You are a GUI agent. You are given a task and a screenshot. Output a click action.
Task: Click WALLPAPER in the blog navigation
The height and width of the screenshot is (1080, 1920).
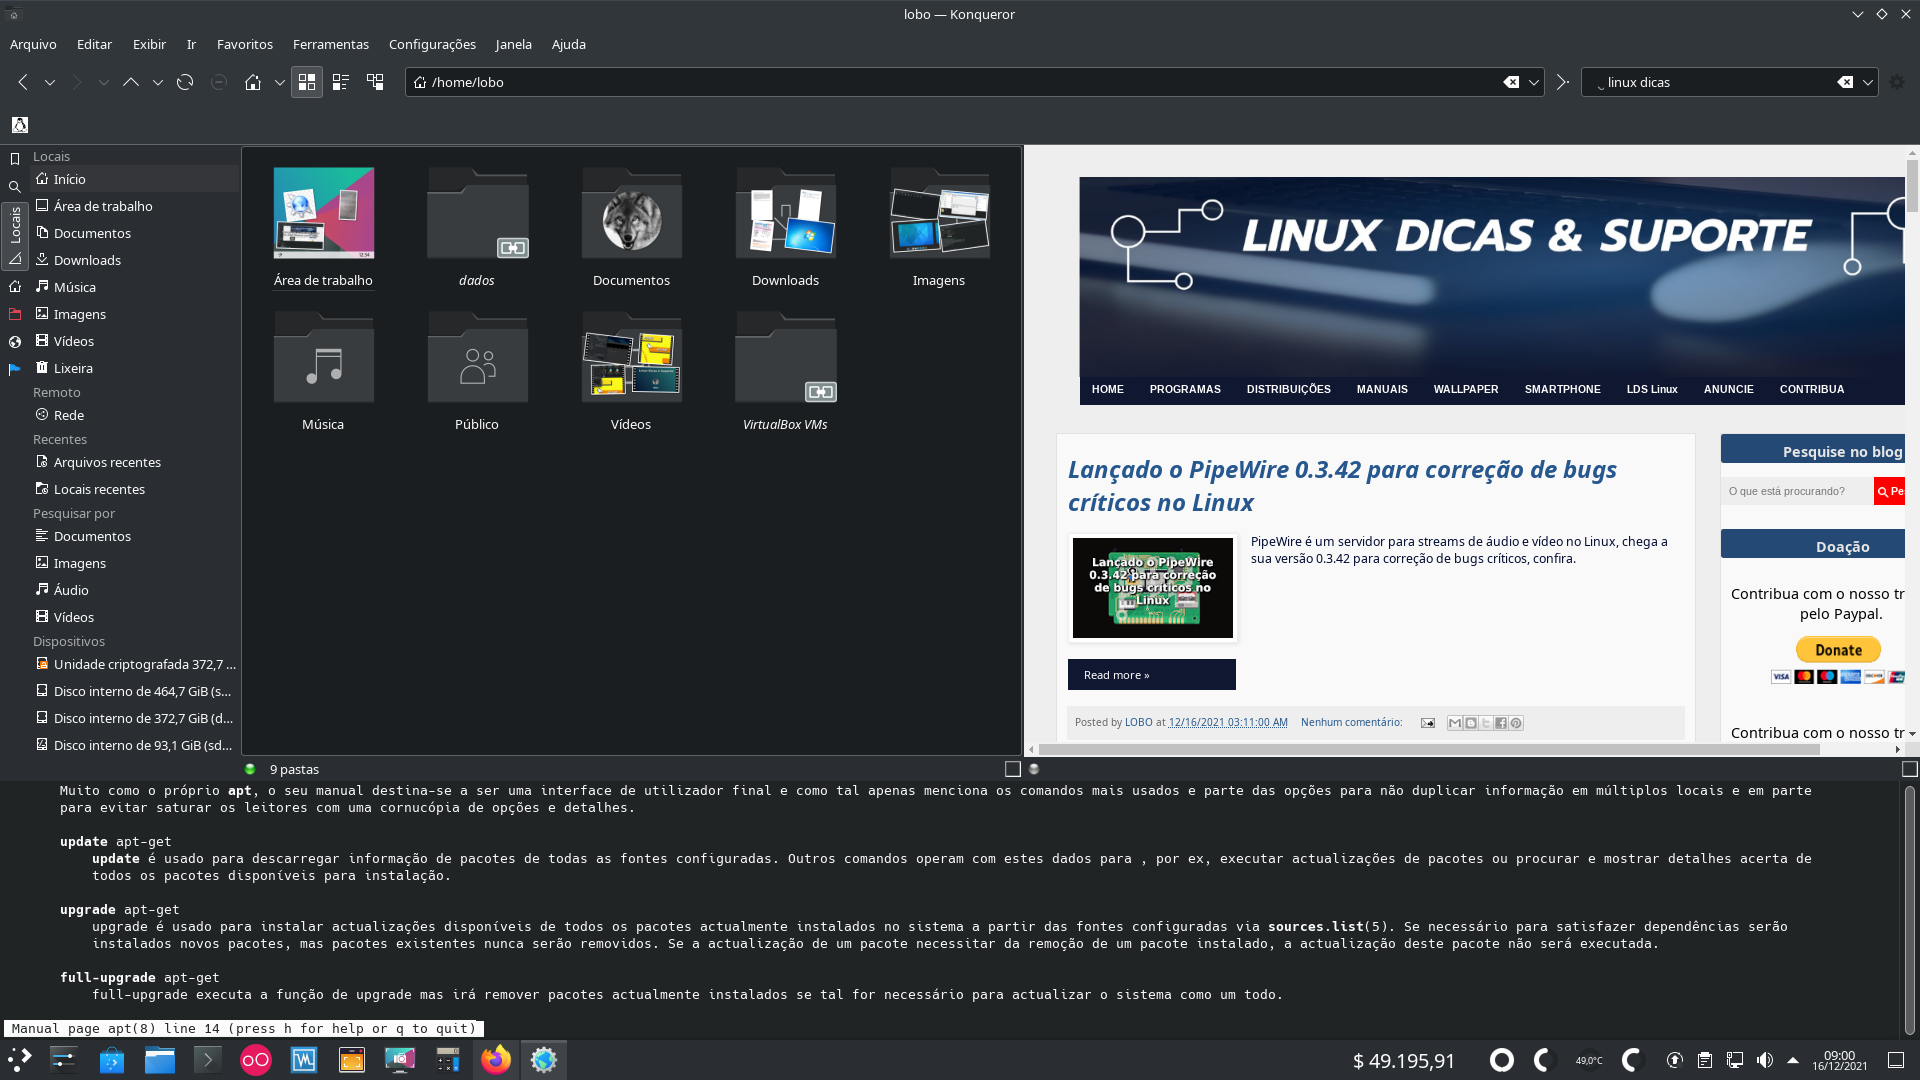1465,389
